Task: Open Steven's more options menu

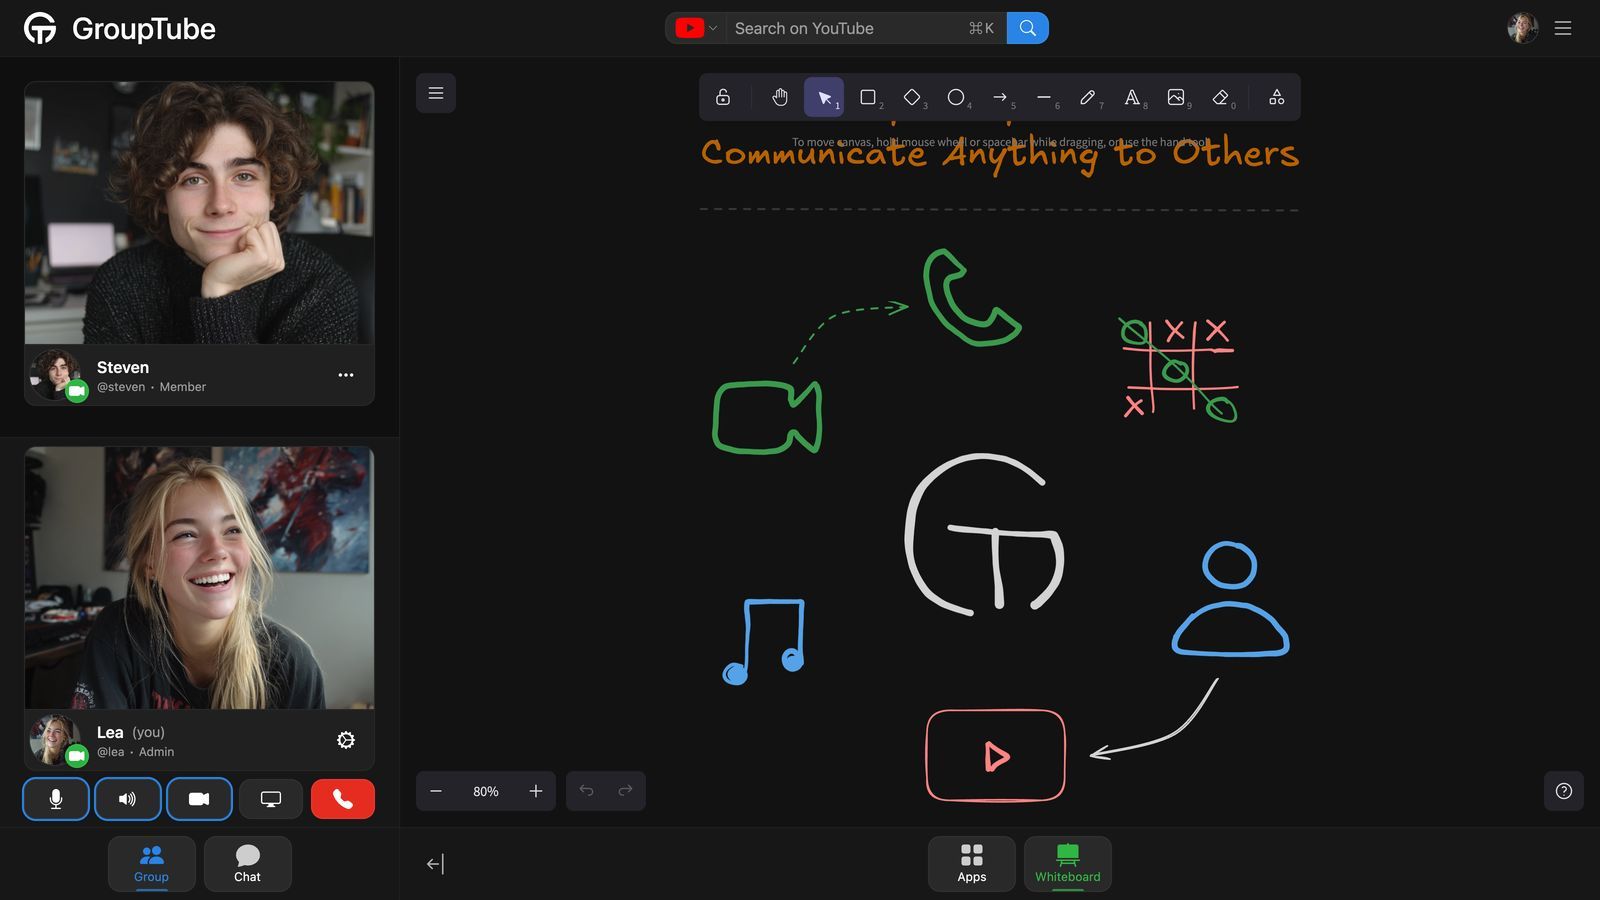Action: [346, 375]
